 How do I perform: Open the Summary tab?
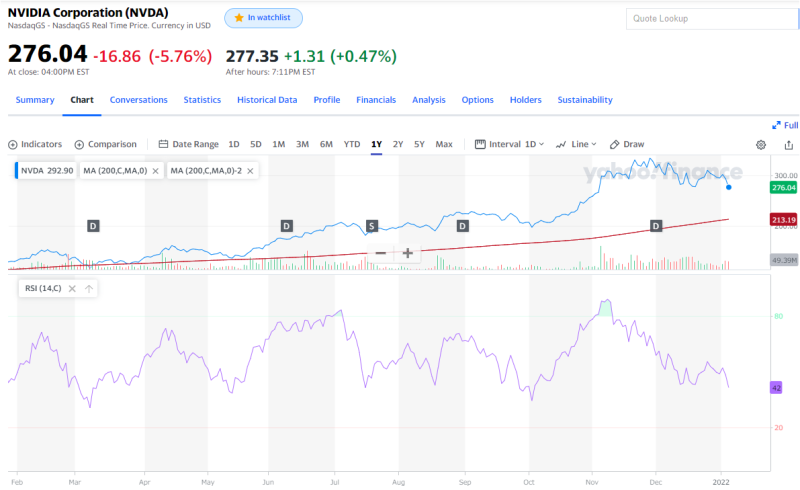tap(35, 100)
